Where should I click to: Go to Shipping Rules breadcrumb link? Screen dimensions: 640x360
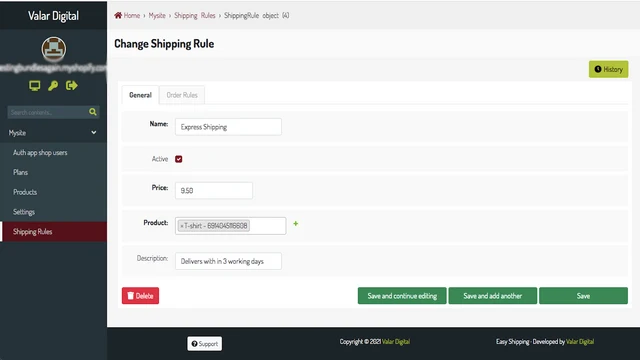[195, 16]
